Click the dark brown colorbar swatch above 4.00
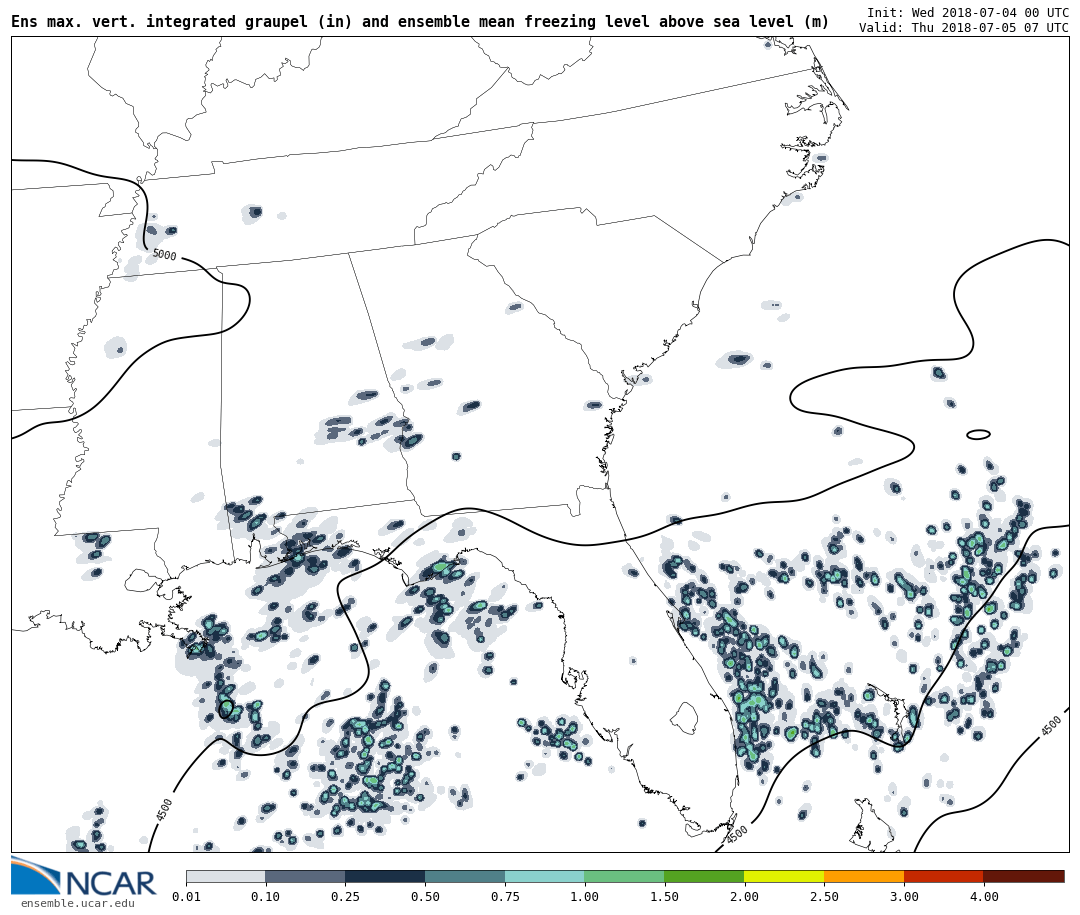This screenshot has width=1080, height=915. 1024,876
